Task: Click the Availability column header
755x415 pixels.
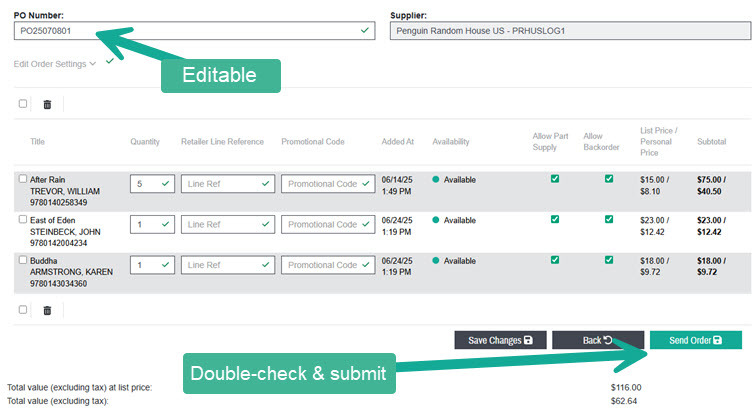Action: [451, 142]
